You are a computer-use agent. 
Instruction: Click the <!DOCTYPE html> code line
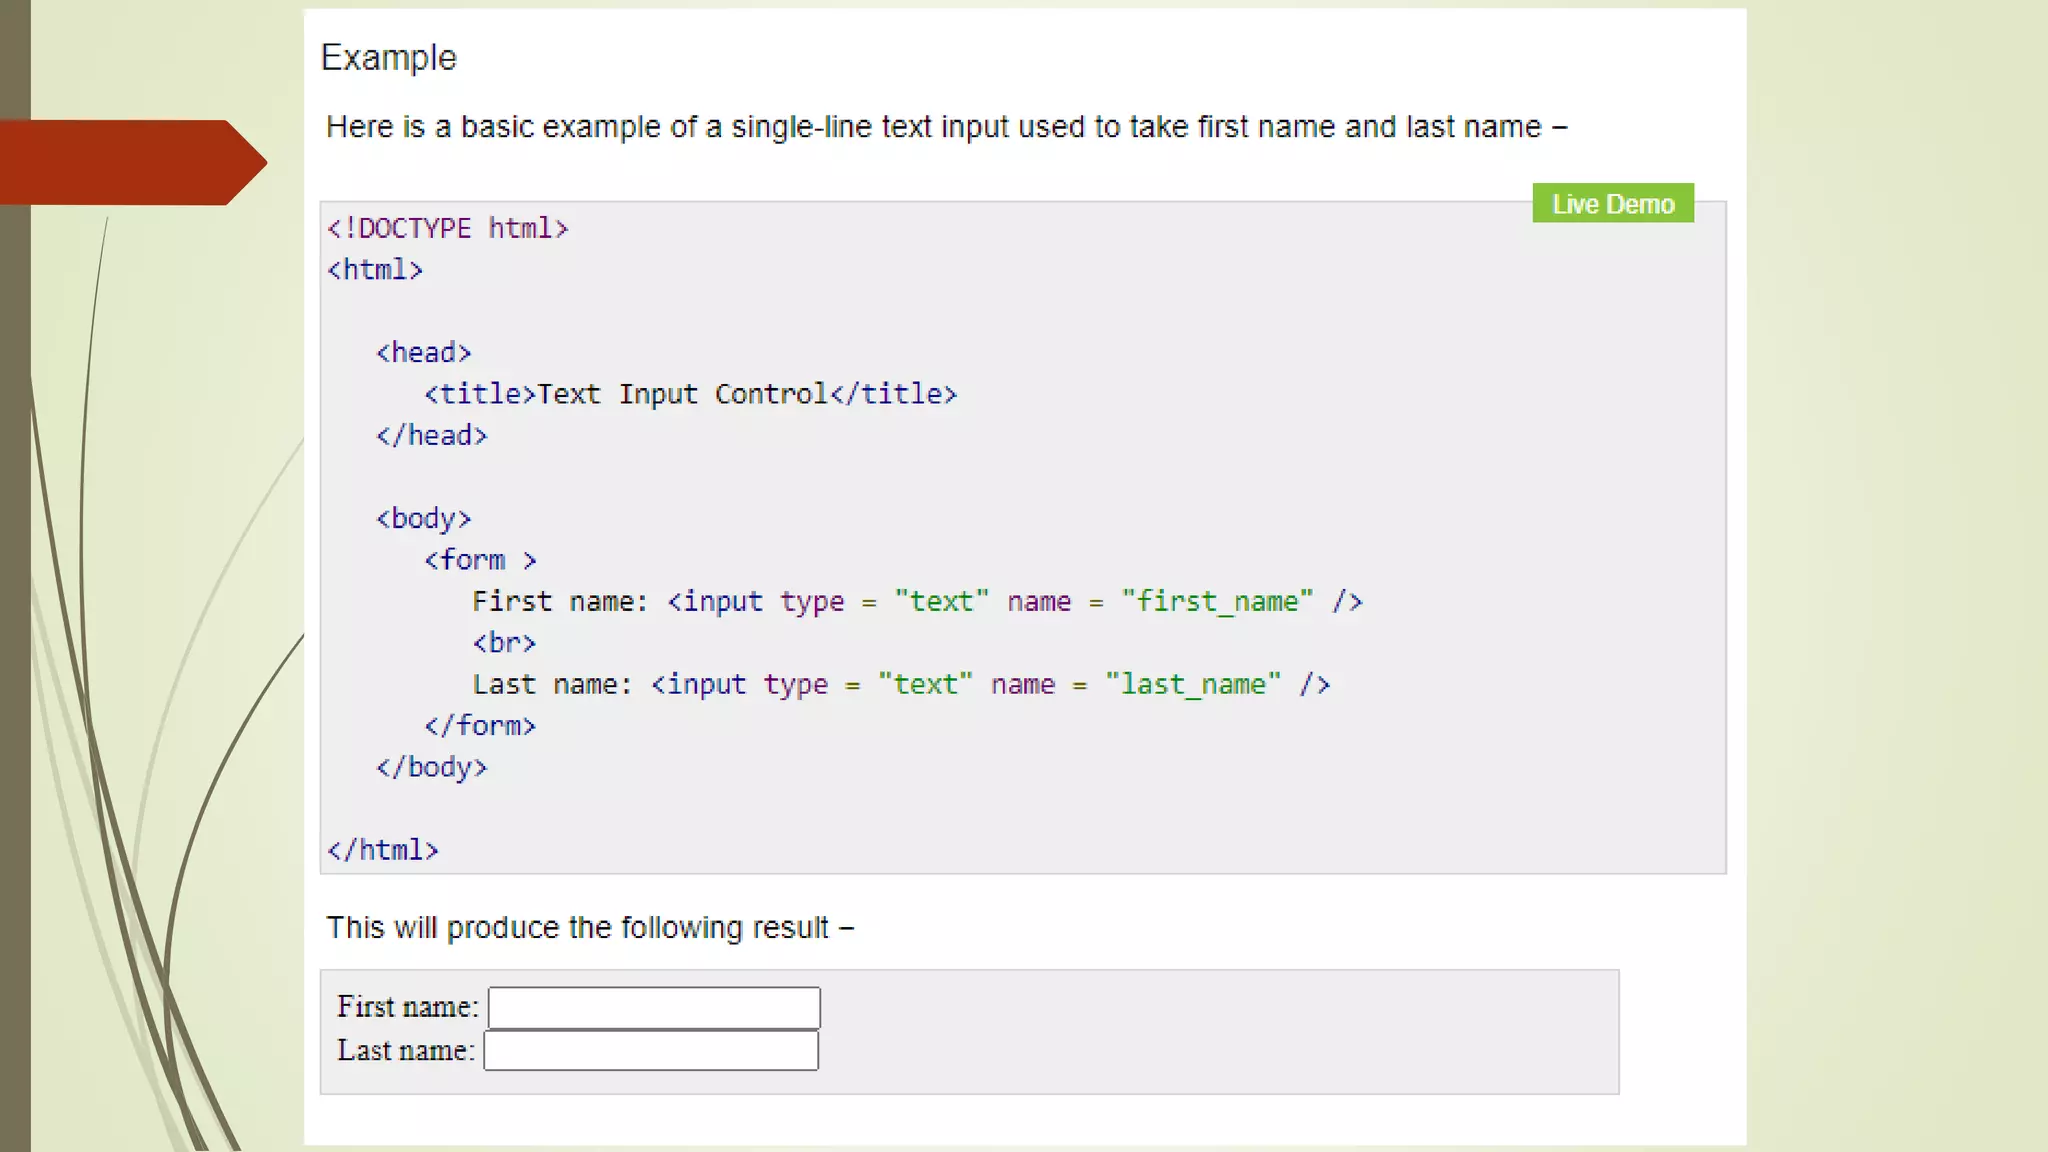pos(447,228)
